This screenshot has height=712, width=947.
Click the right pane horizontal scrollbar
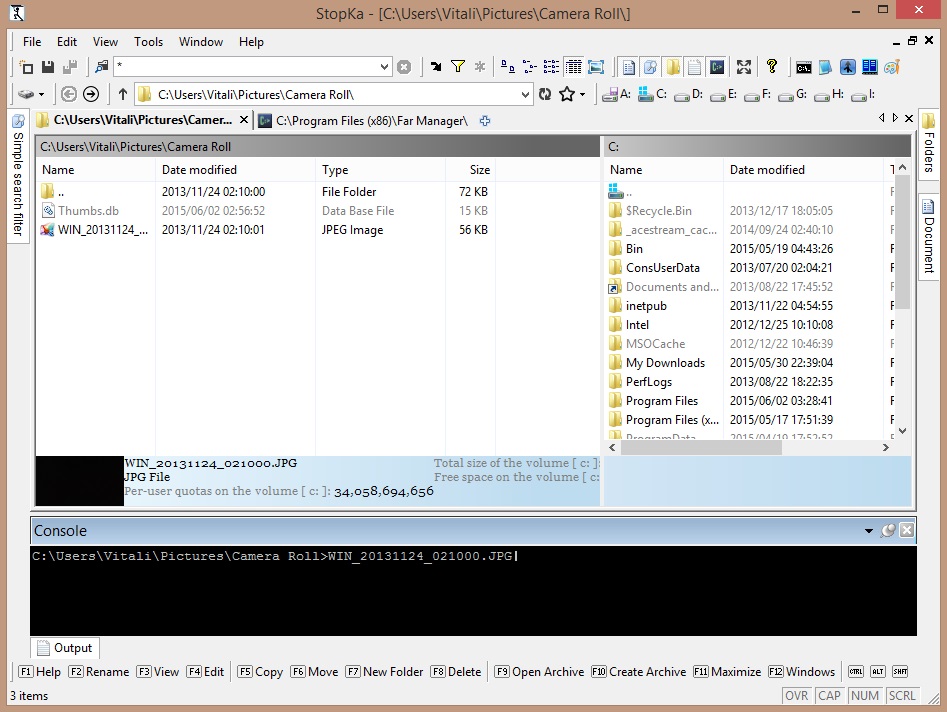[748, 447]
